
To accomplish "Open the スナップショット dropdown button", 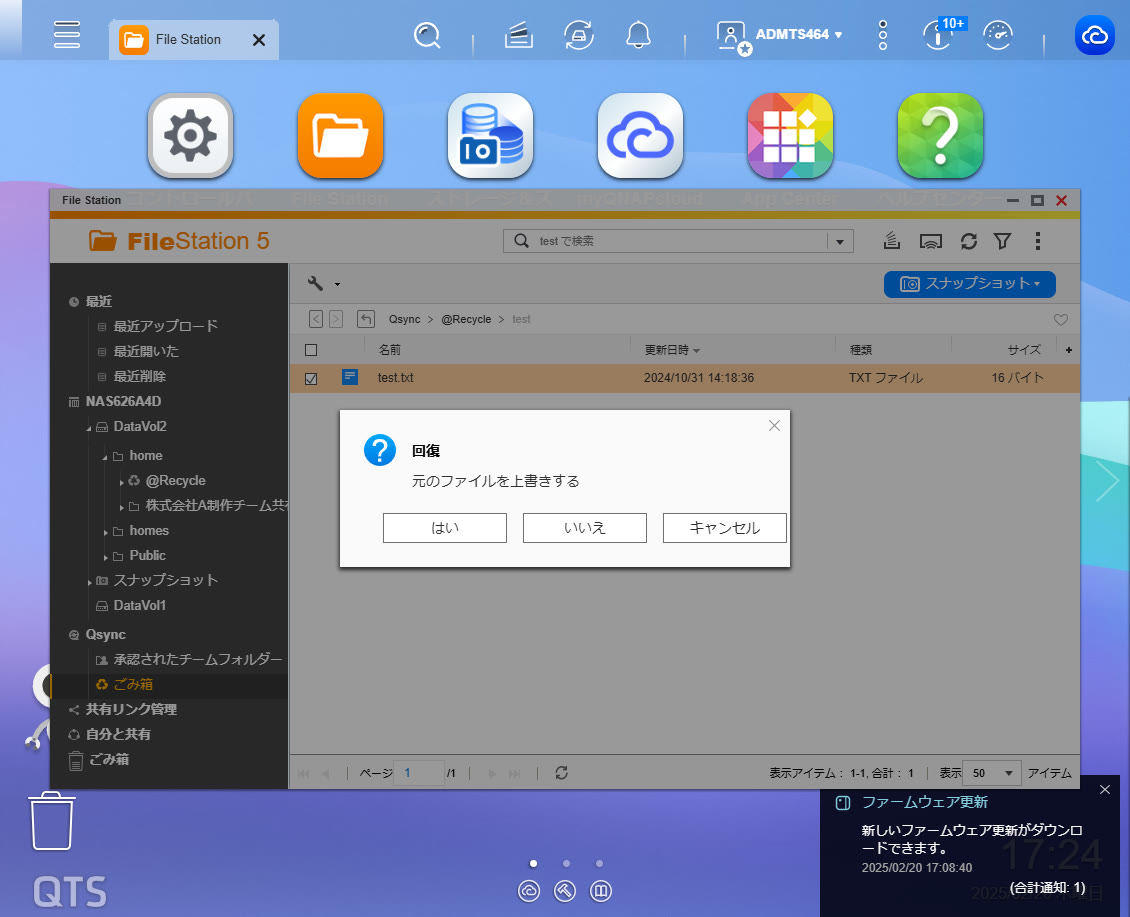I will click(969, 284).
